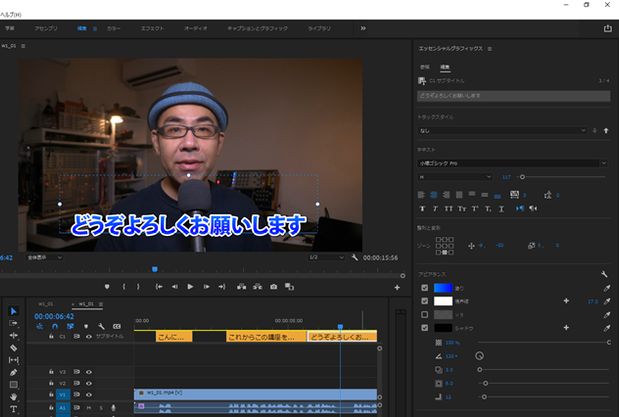Open the track style dropdown
This screenshot has width=619, height=417.
pyautogui.click(x=503, y=131)
